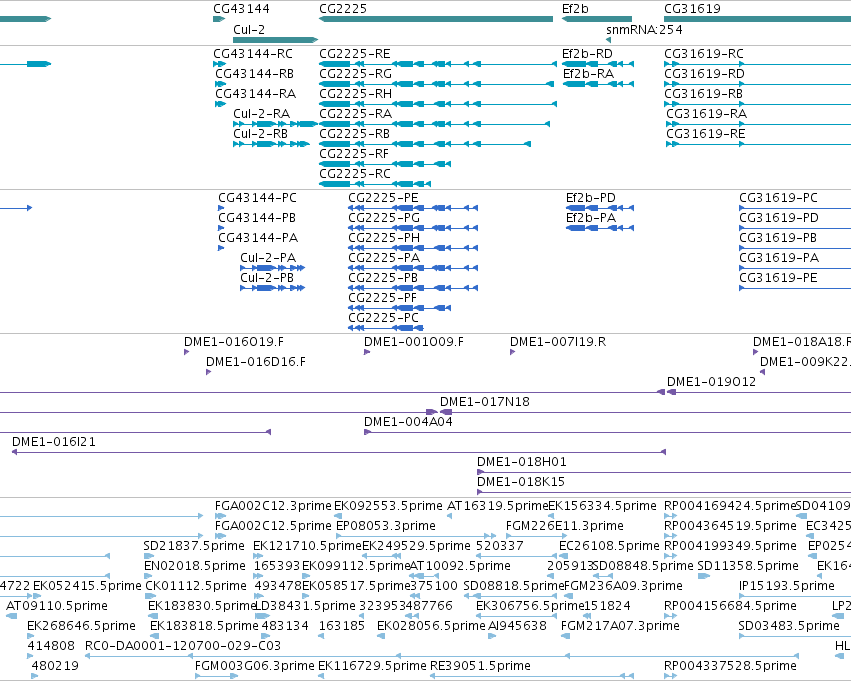851x681 pixels.
Task: Click EST FGM226E11.3prime
Action: [564, 526]
